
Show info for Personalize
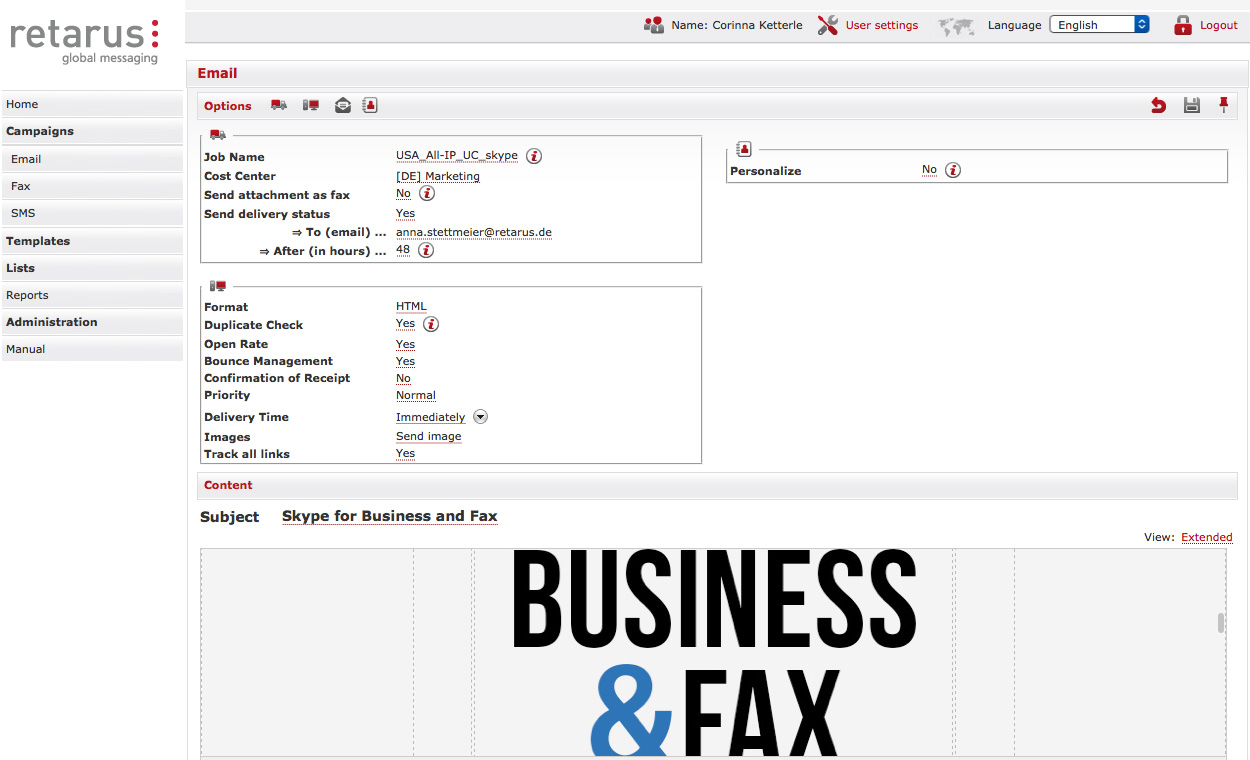(953, 170)
